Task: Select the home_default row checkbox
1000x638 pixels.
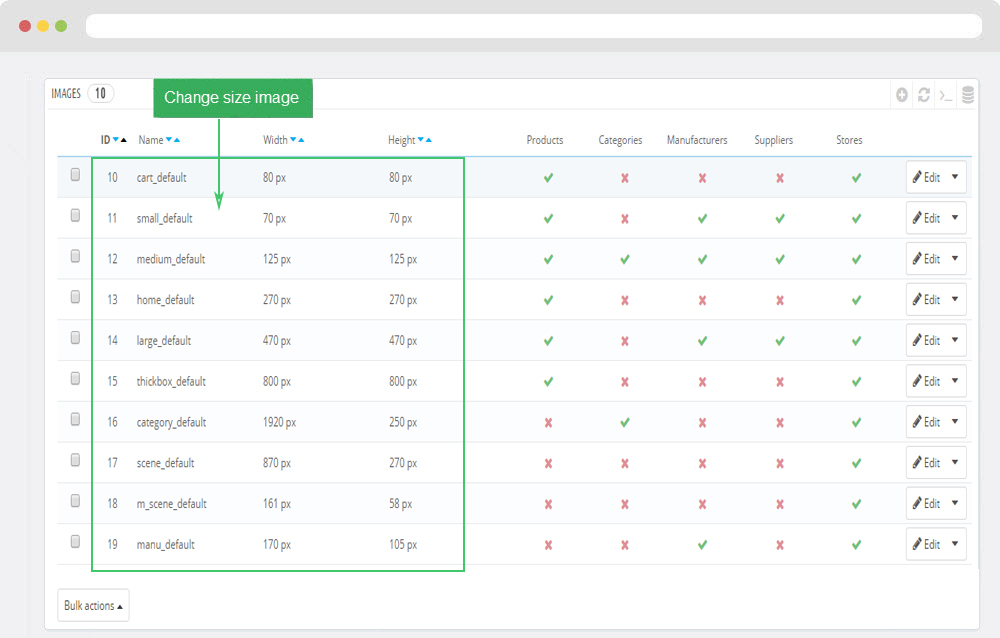Action: [75, 297]
